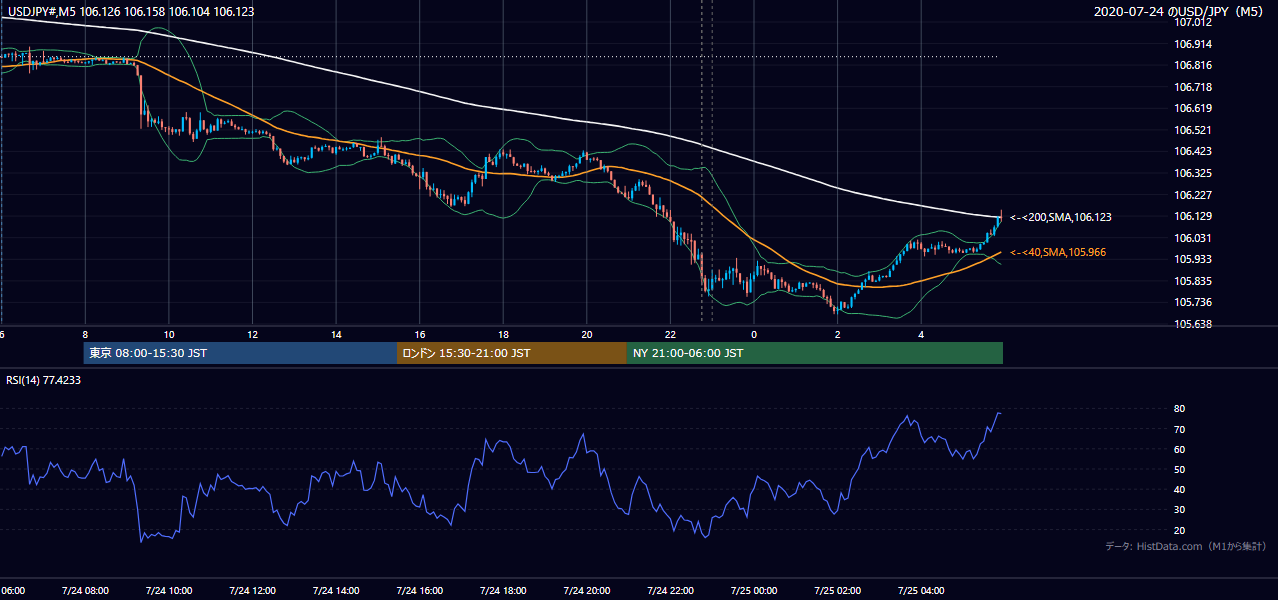Viewport: 1278px width, 600px height.
Task: Click the 40 SMA 105.966 label
Action: pos(1058,253)
